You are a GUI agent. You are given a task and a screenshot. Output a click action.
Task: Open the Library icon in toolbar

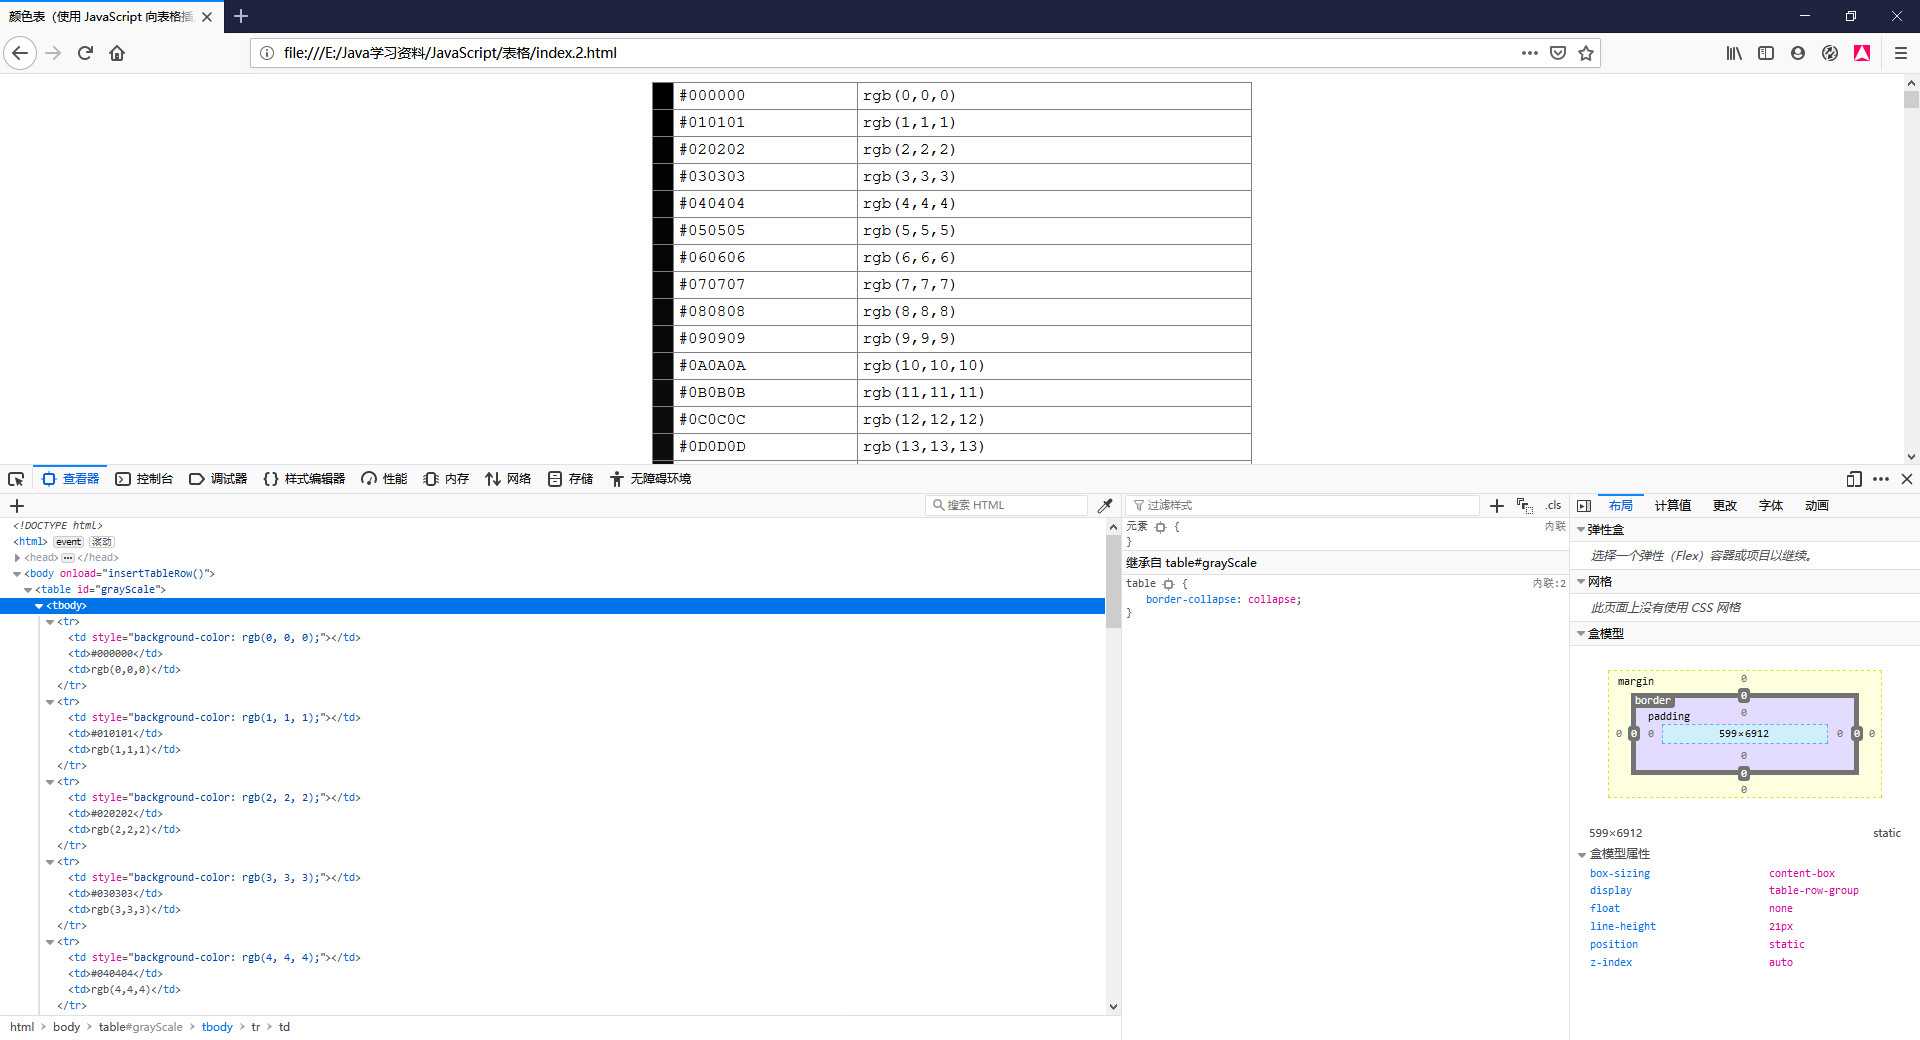tap(1734, 53)
